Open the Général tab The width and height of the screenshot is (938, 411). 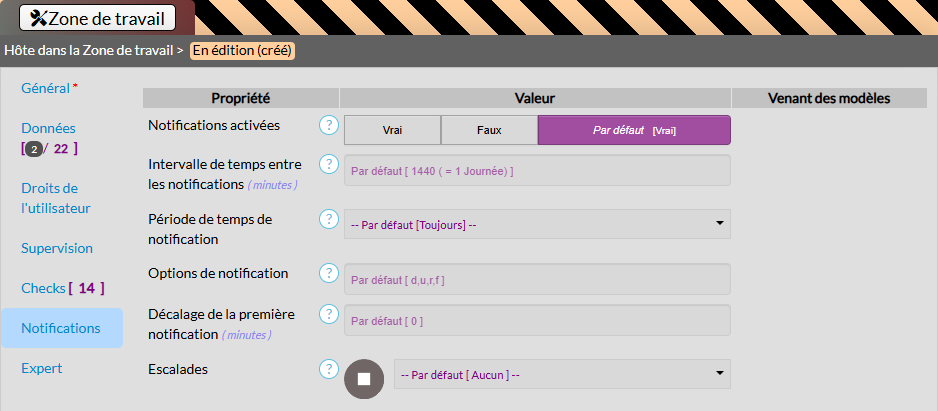click(46, 88)
